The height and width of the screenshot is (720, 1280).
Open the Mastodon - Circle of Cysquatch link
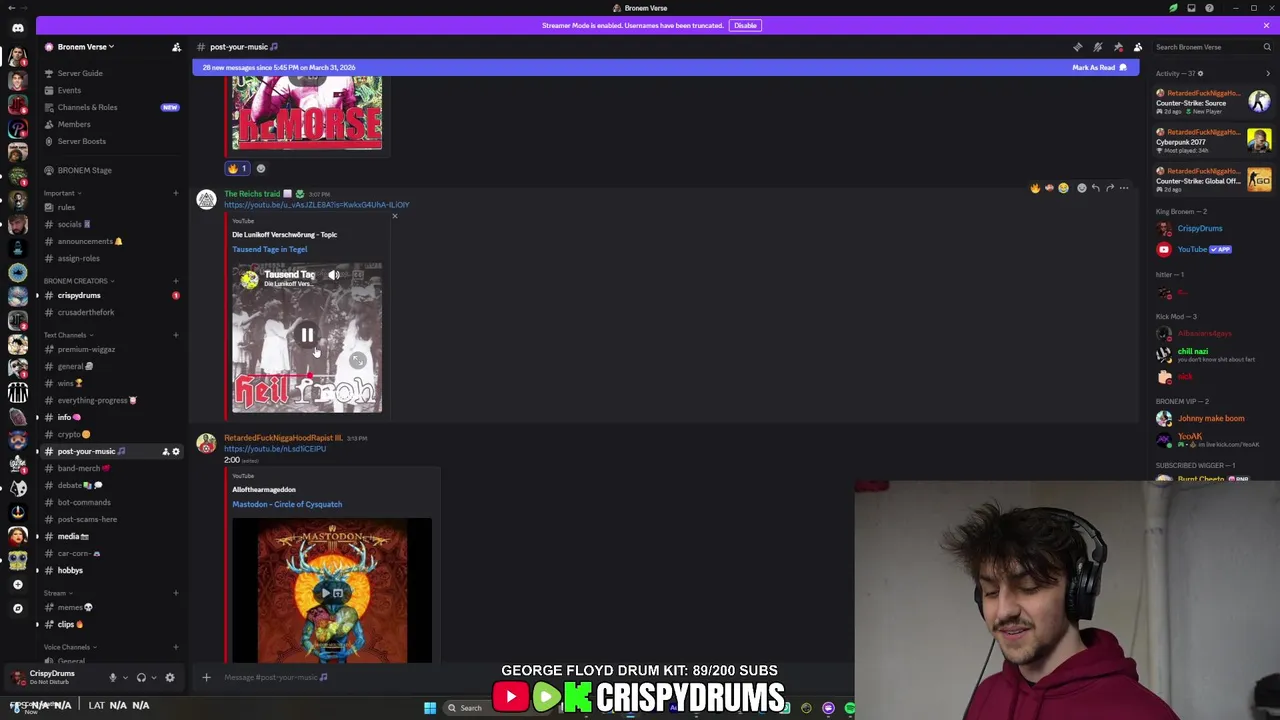click(287, 504)
